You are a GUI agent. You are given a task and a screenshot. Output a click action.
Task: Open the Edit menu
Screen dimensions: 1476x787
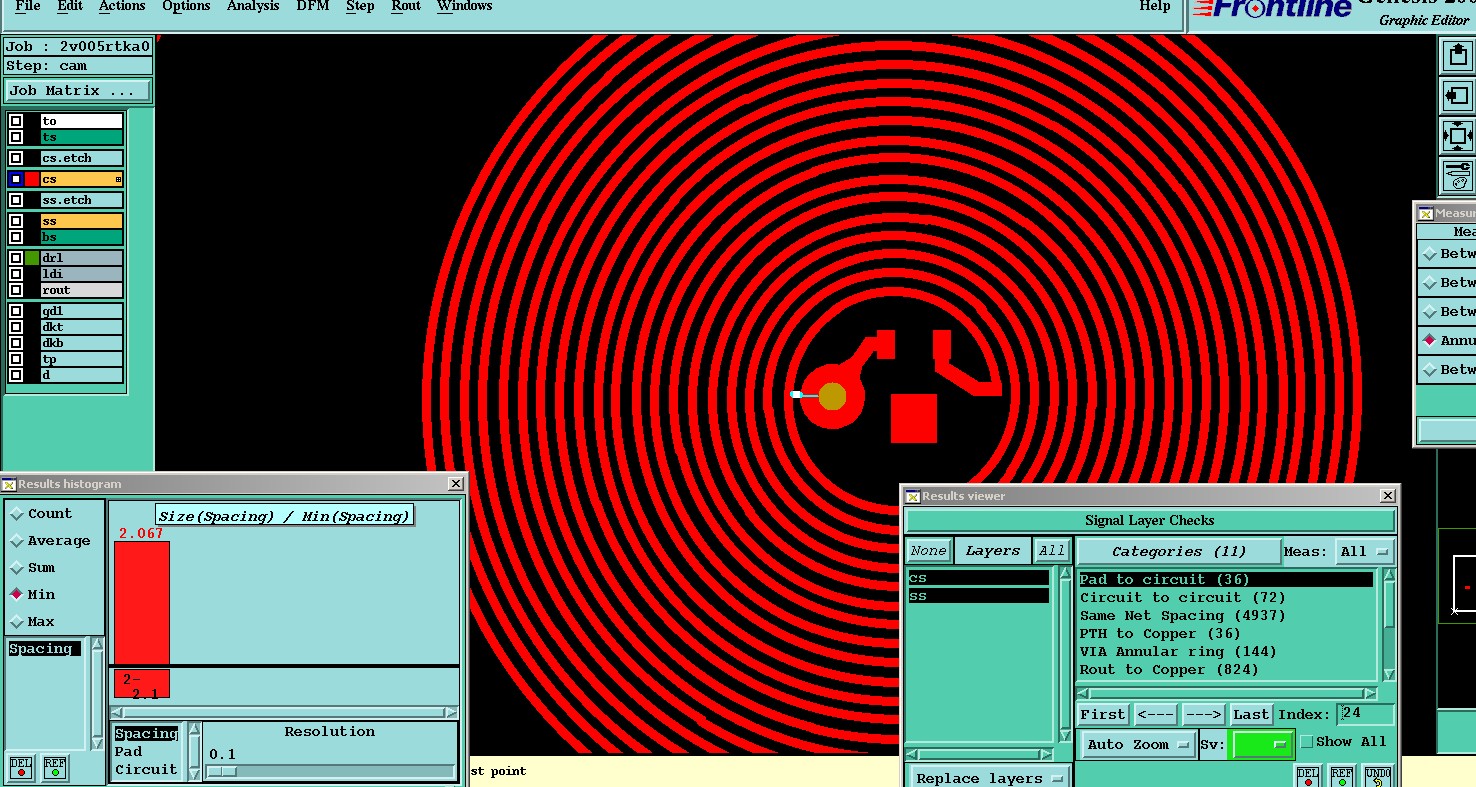[70, 7]
